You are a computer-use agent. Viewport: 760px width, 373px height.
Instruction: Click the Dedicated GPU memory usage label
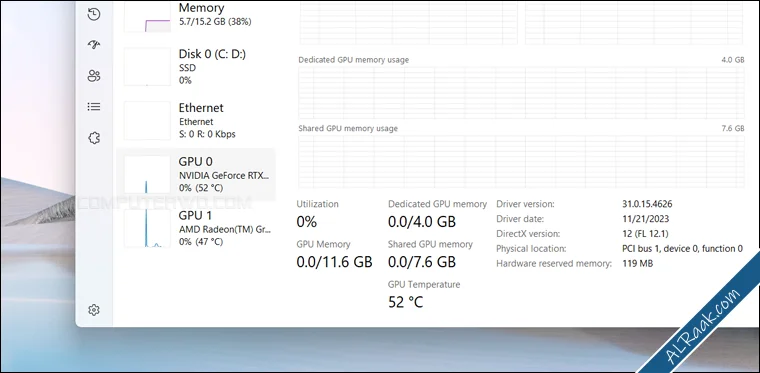coord(353,60)
